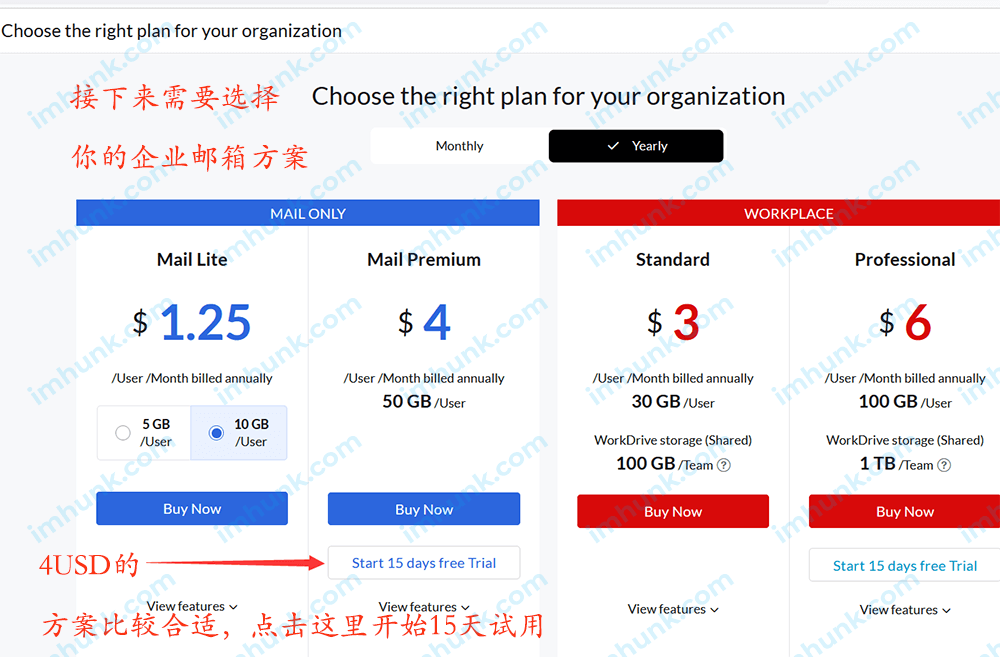Click the WORKPLACE category header
The image size is (1000, 657).
(779, 213)
